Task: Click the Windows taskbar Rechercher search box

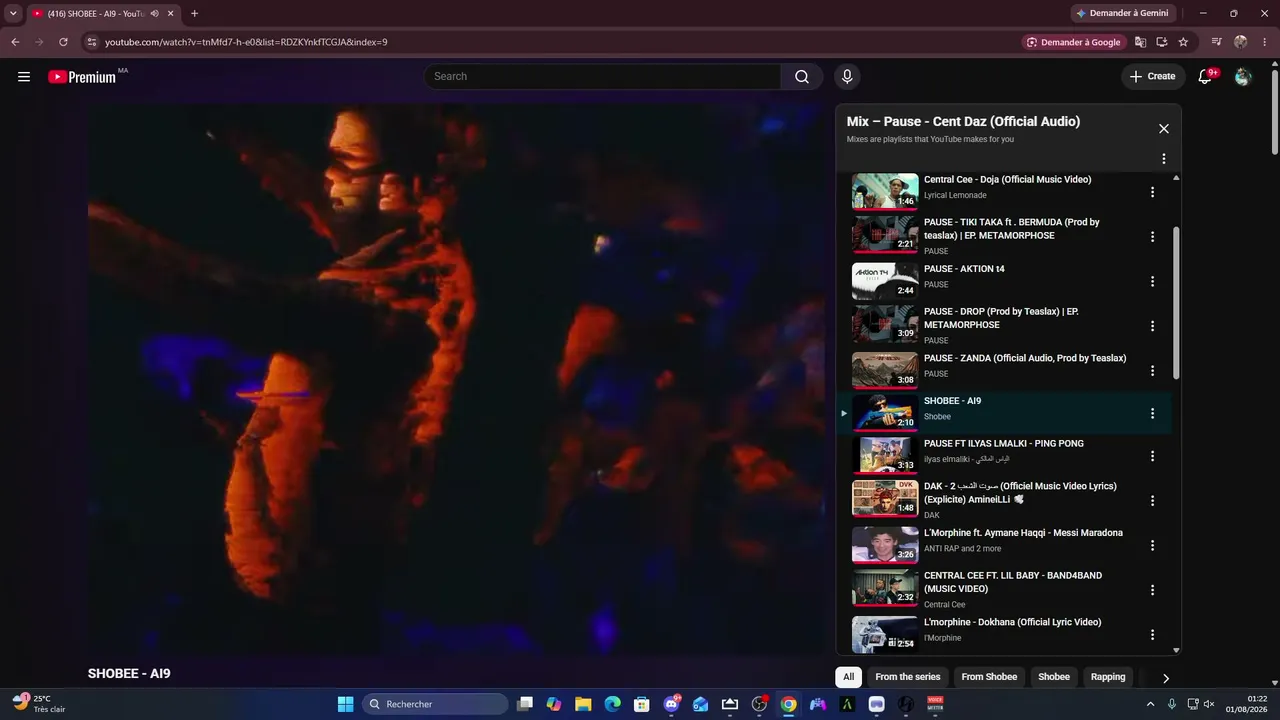Action: 435,704
